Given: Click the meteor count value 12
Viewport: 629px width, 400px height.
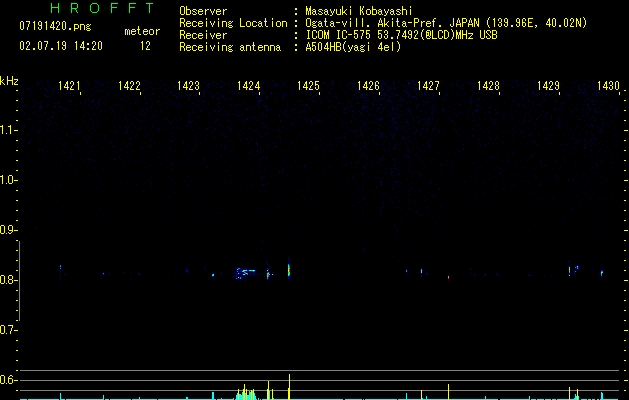Looking at the screenshot, I should [145, 46].
